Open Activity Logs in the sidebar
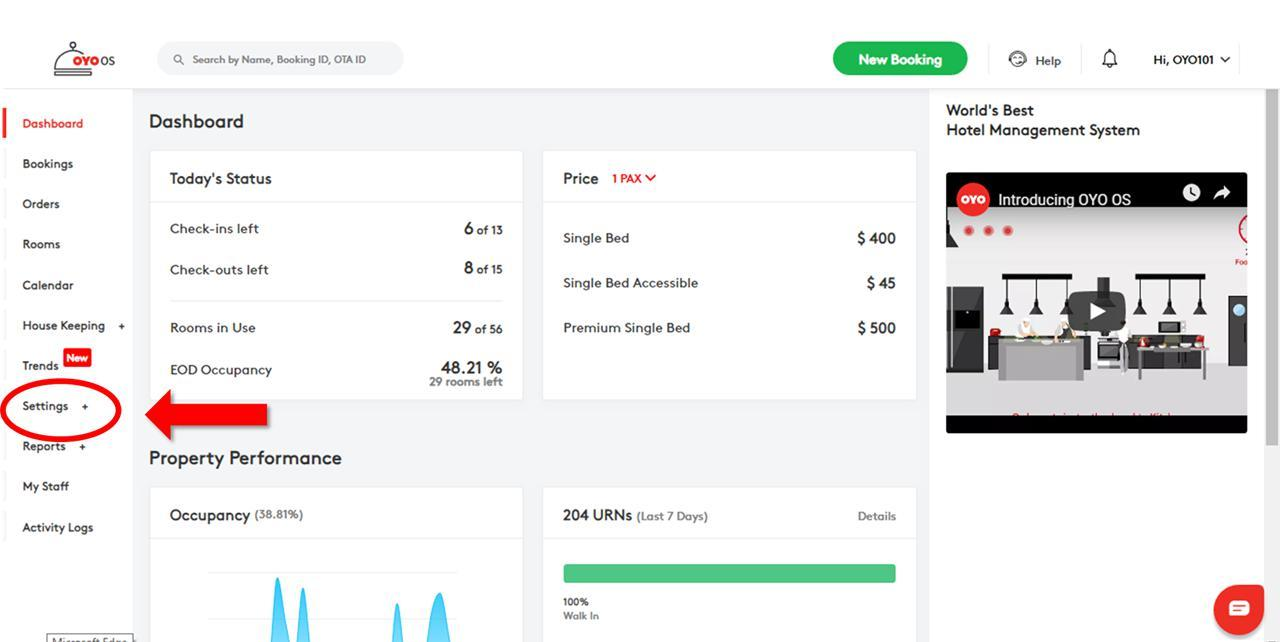 pyautogui.click(x=57, y=527)
